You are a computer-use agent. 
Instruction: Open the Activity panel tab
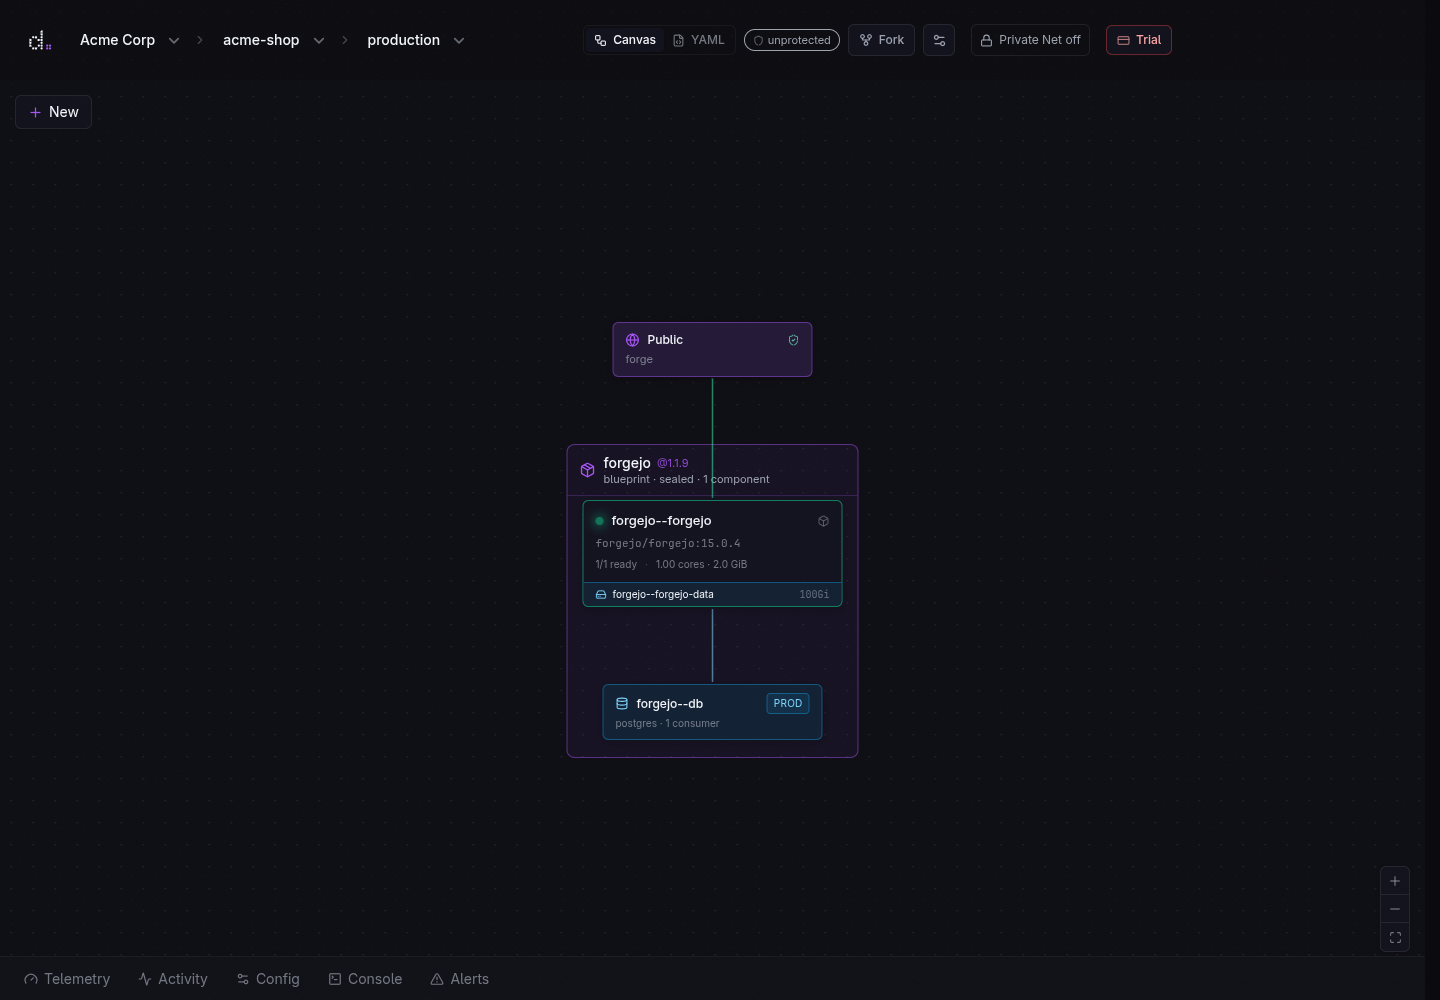173,979
